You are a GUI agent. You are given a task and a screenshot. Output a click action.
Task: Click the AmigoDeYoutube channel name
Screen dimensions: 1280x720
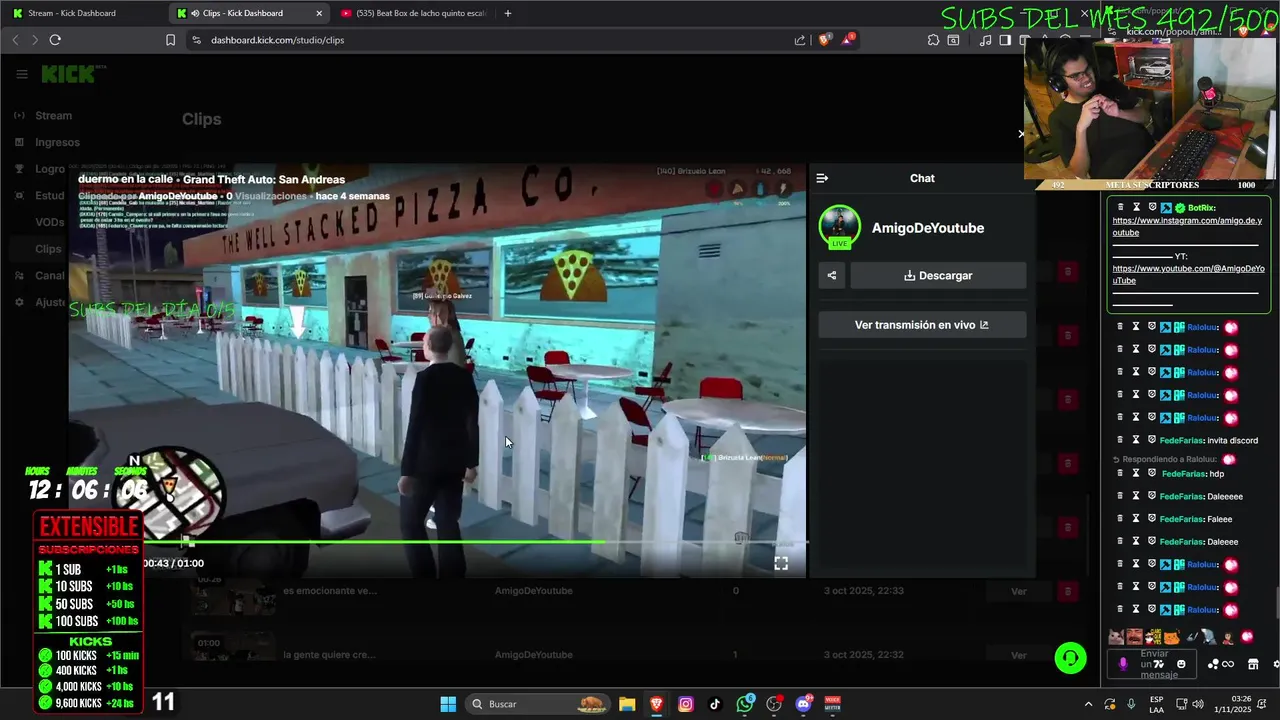(x=928, y=228)
